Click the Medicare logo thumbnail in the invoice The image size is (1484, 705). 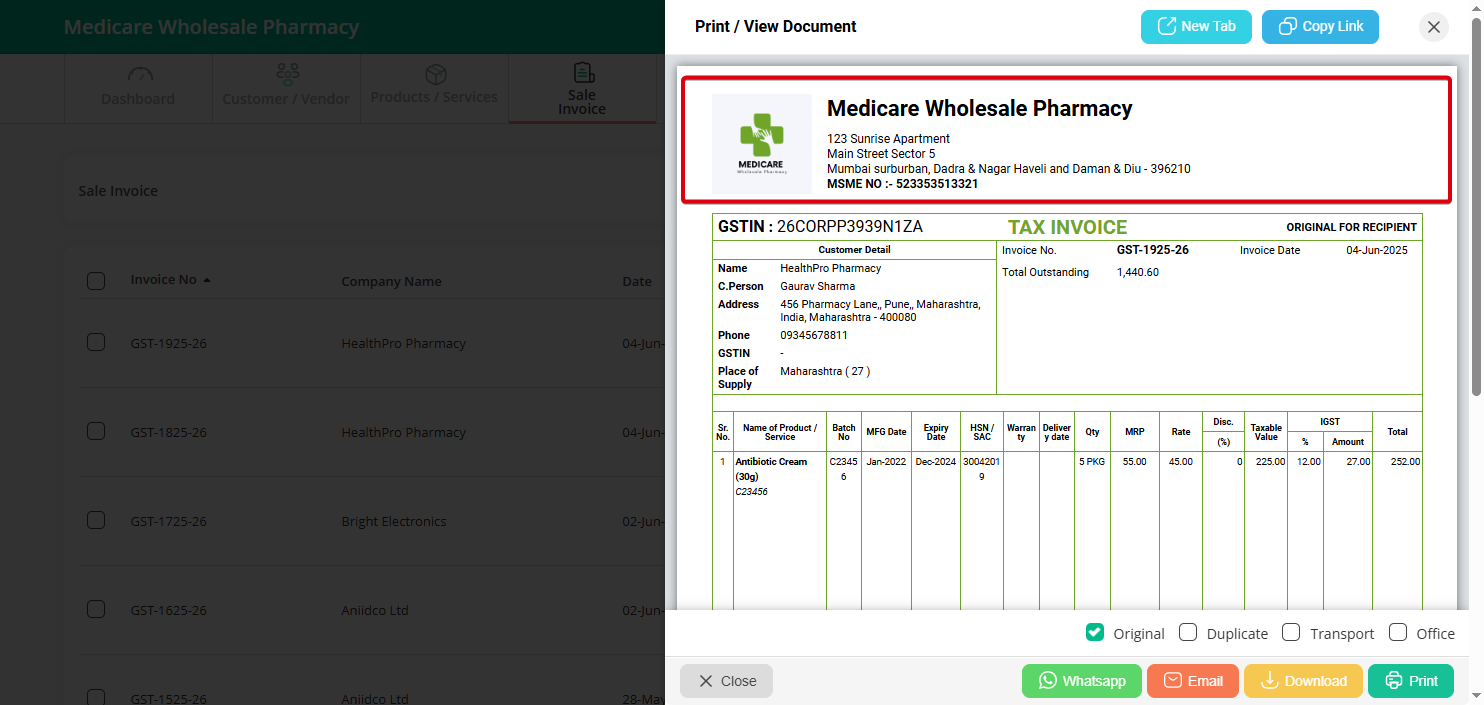[761, 144]
